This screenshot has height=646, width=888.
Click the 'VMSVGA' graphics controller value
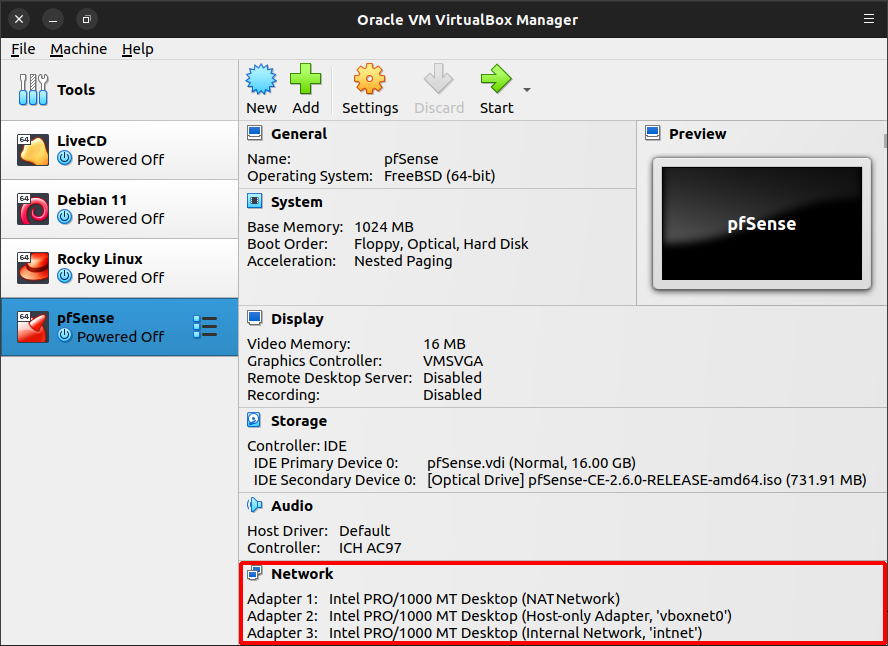[453, 361]
